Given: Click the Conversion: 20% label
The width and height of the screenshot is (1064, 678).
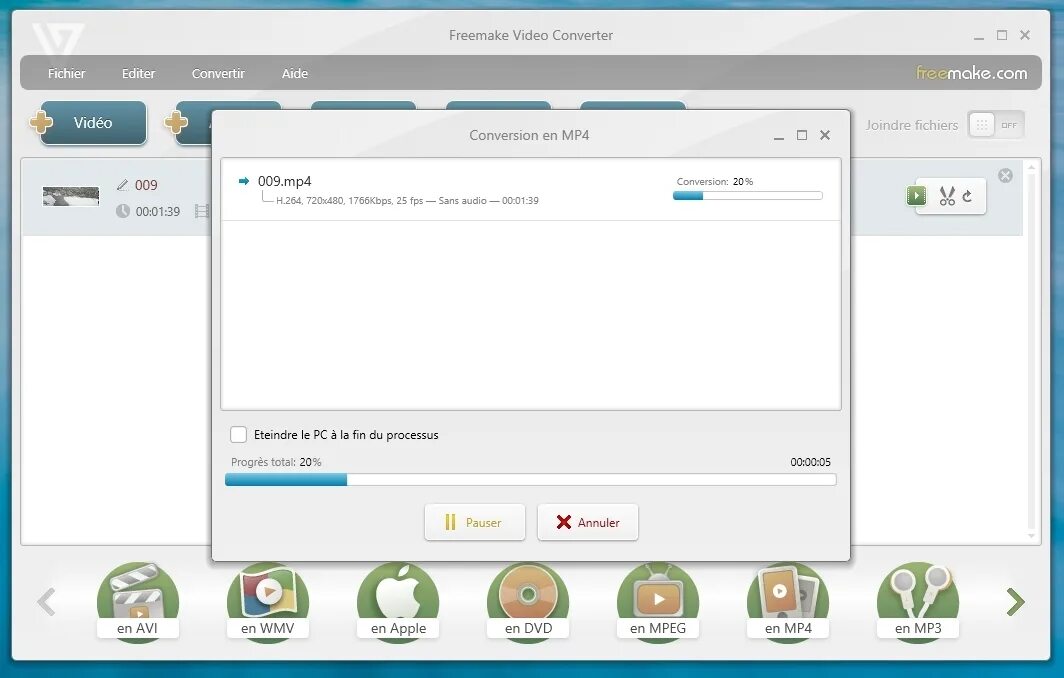Looking at the screenshot, I should pos(715,181).
